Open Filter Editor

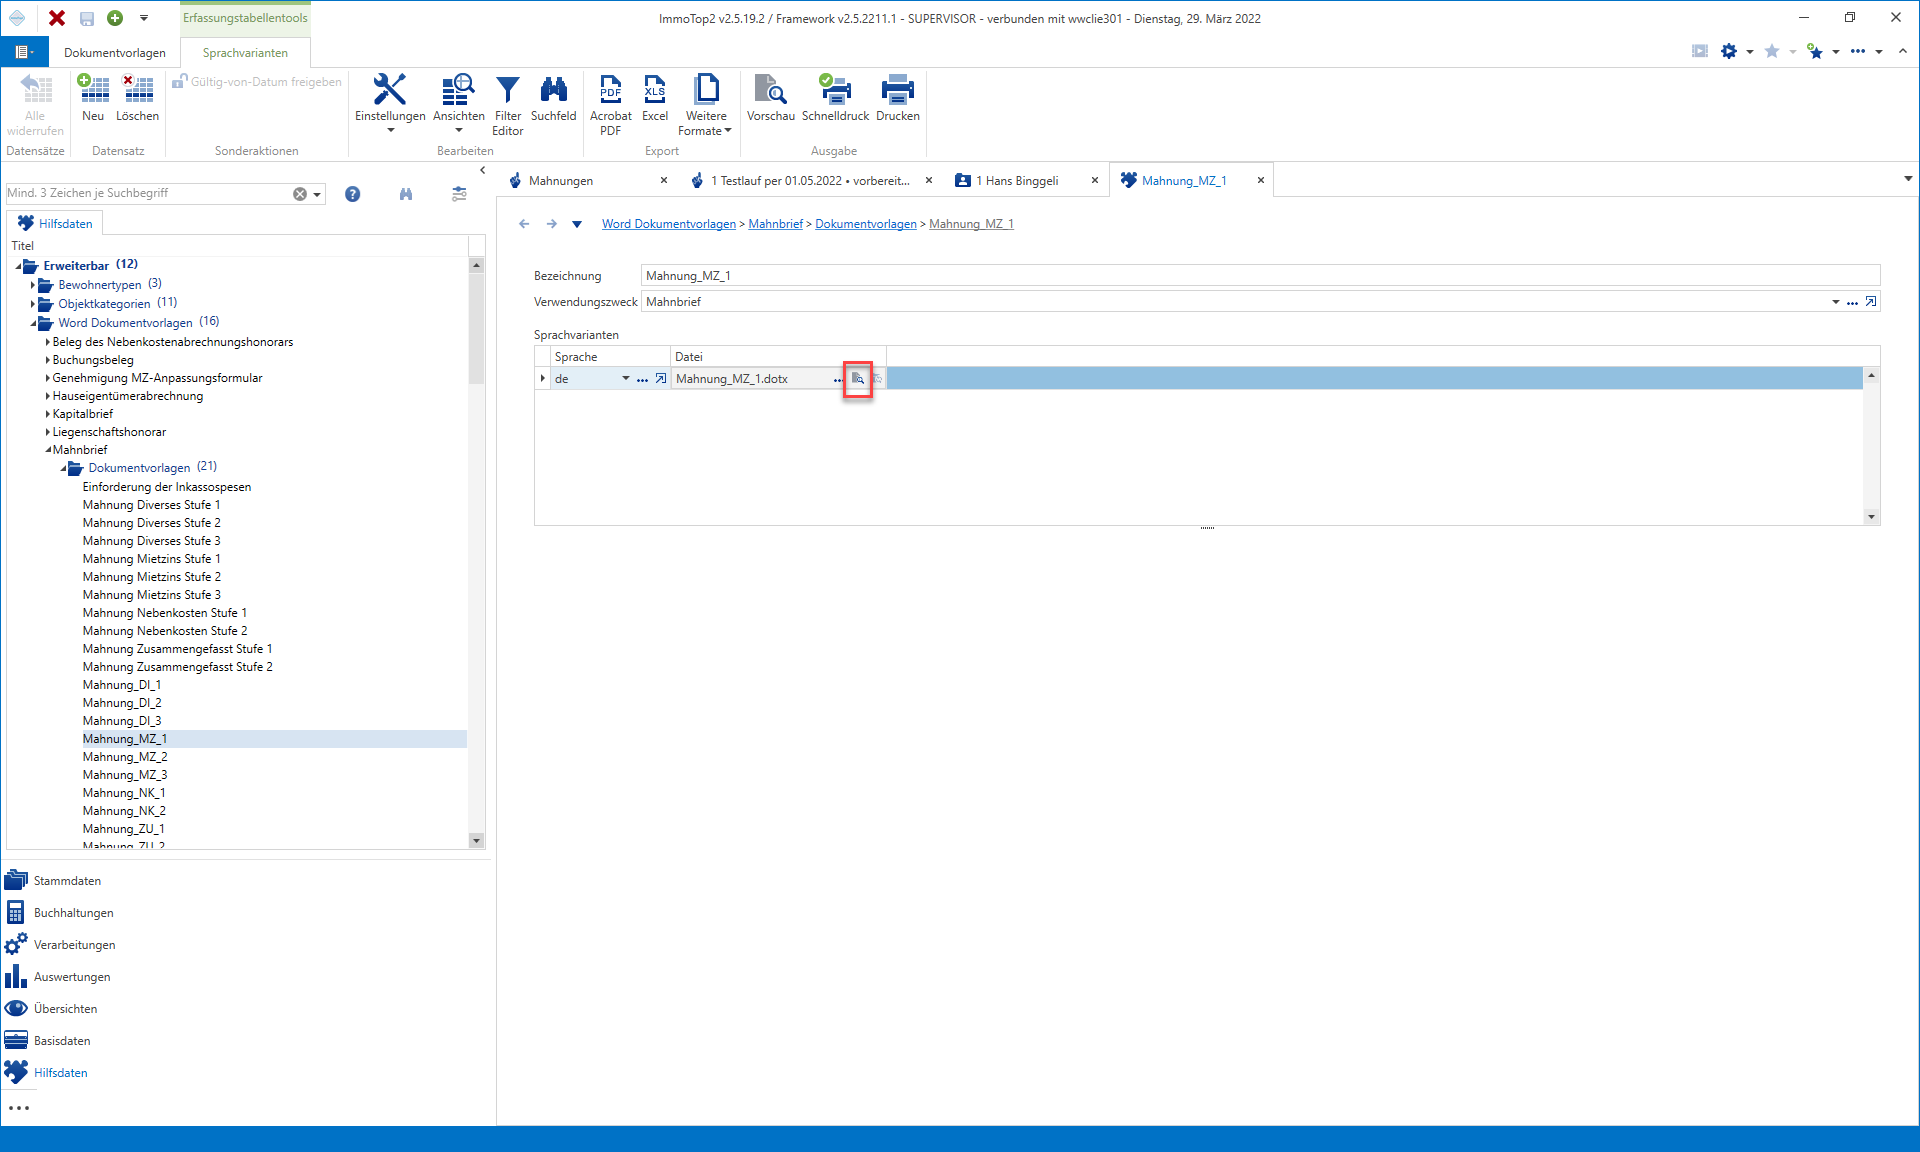click(x=508, y=103)
